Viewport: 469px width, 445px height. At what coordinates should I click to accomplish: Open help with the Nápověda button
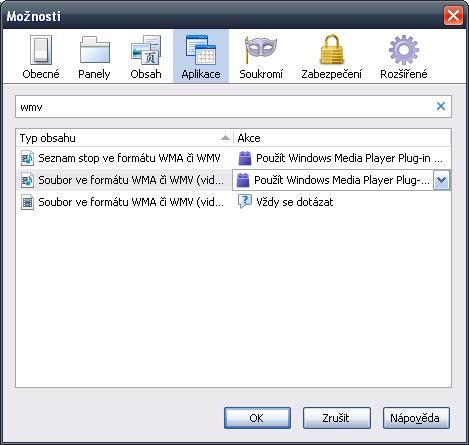pyautogui.click(x=416, y=418)
